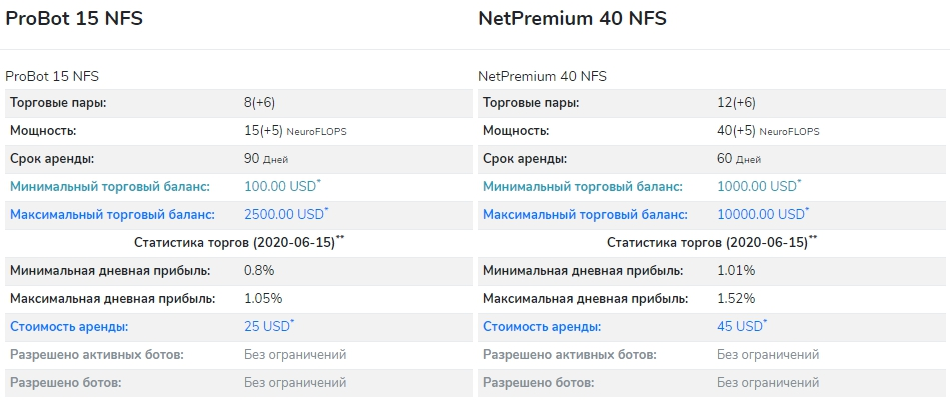Click NetPremium 1000.00 USD minimum balance value
This screenshot has height=401, width=950.
pyautogui.click(x=759, y=186)
